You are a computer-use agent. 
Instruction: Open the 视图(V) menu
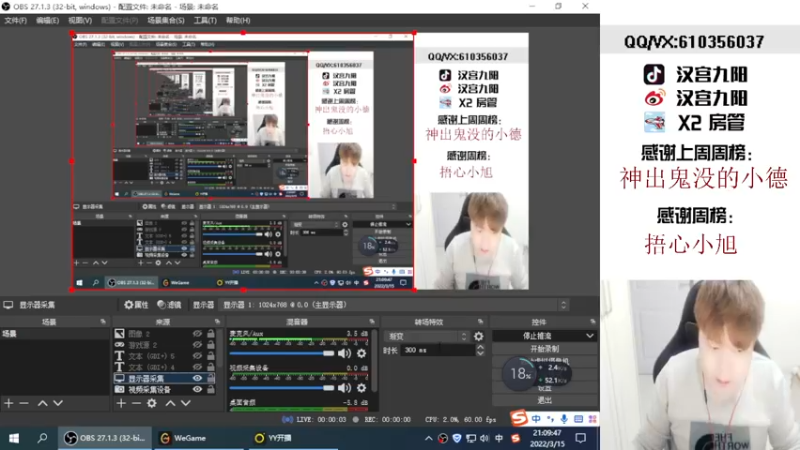[x=80, y=20]
